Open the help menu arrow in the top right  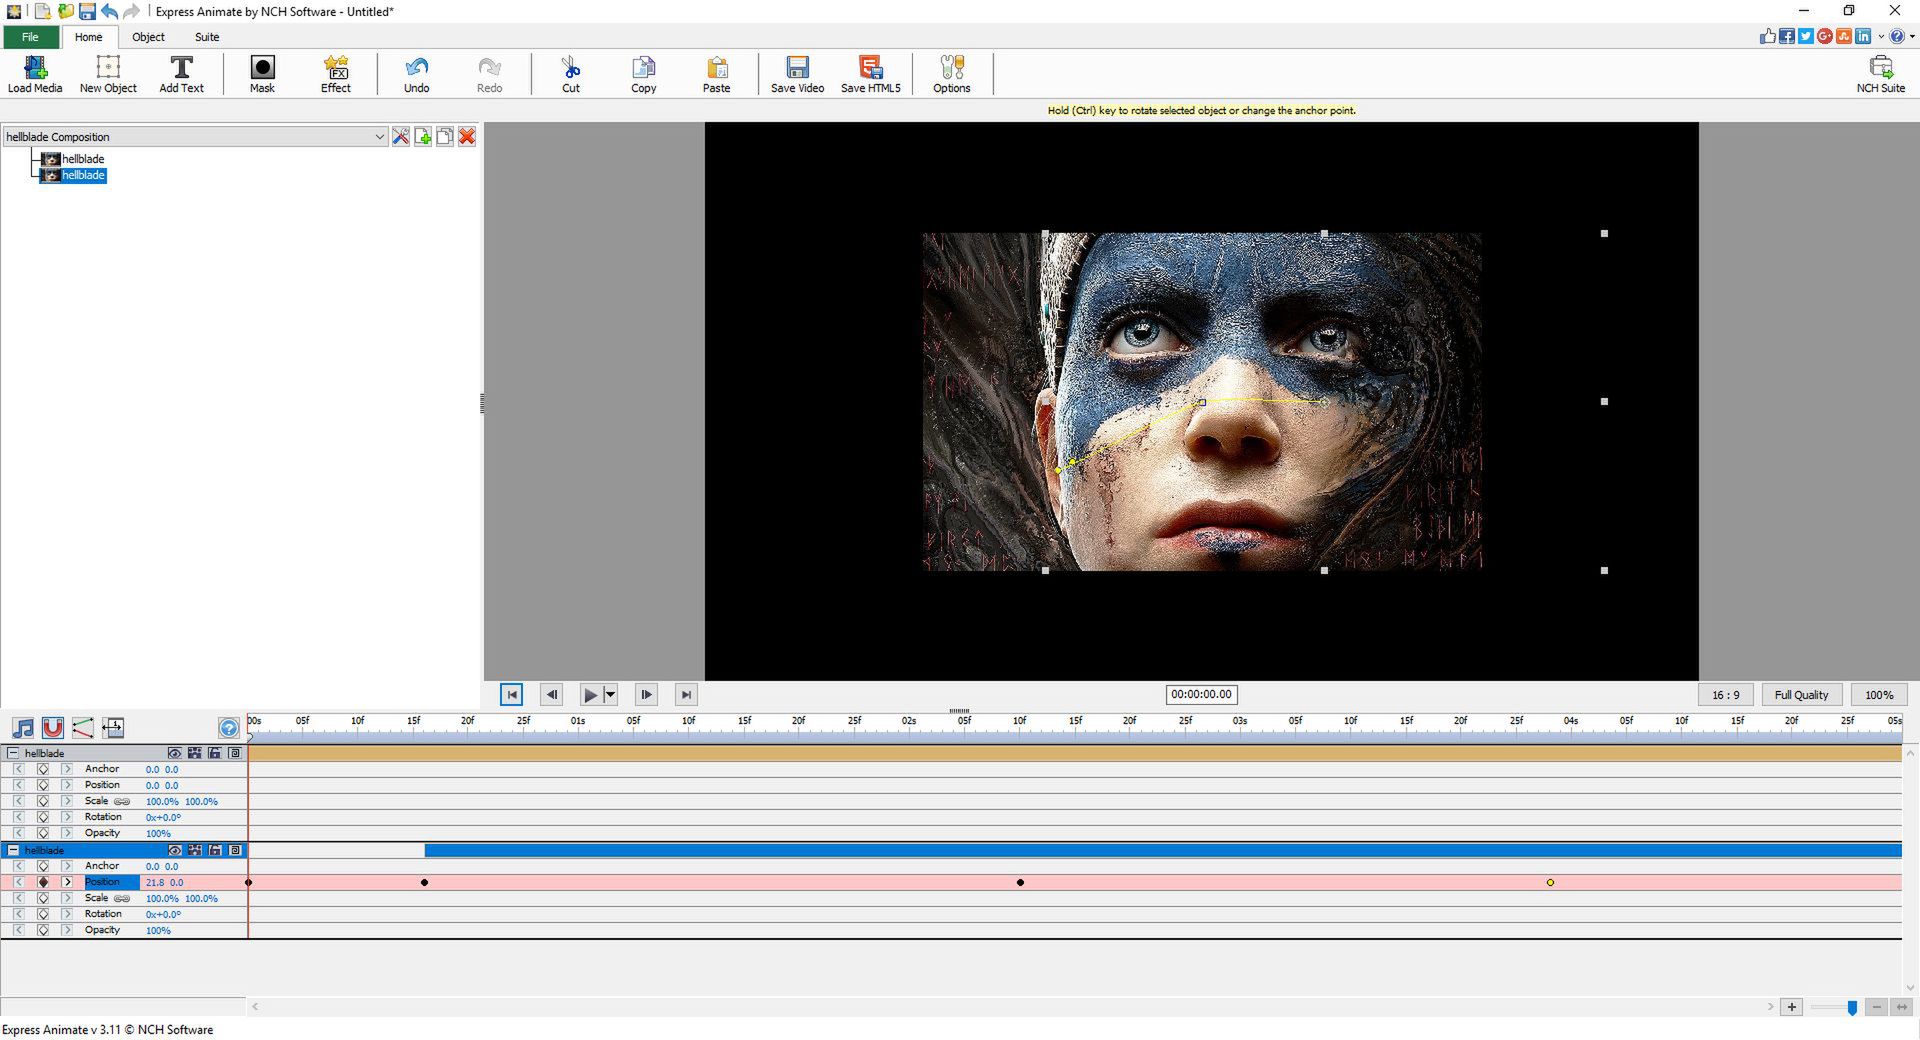tap(1911, 36)
